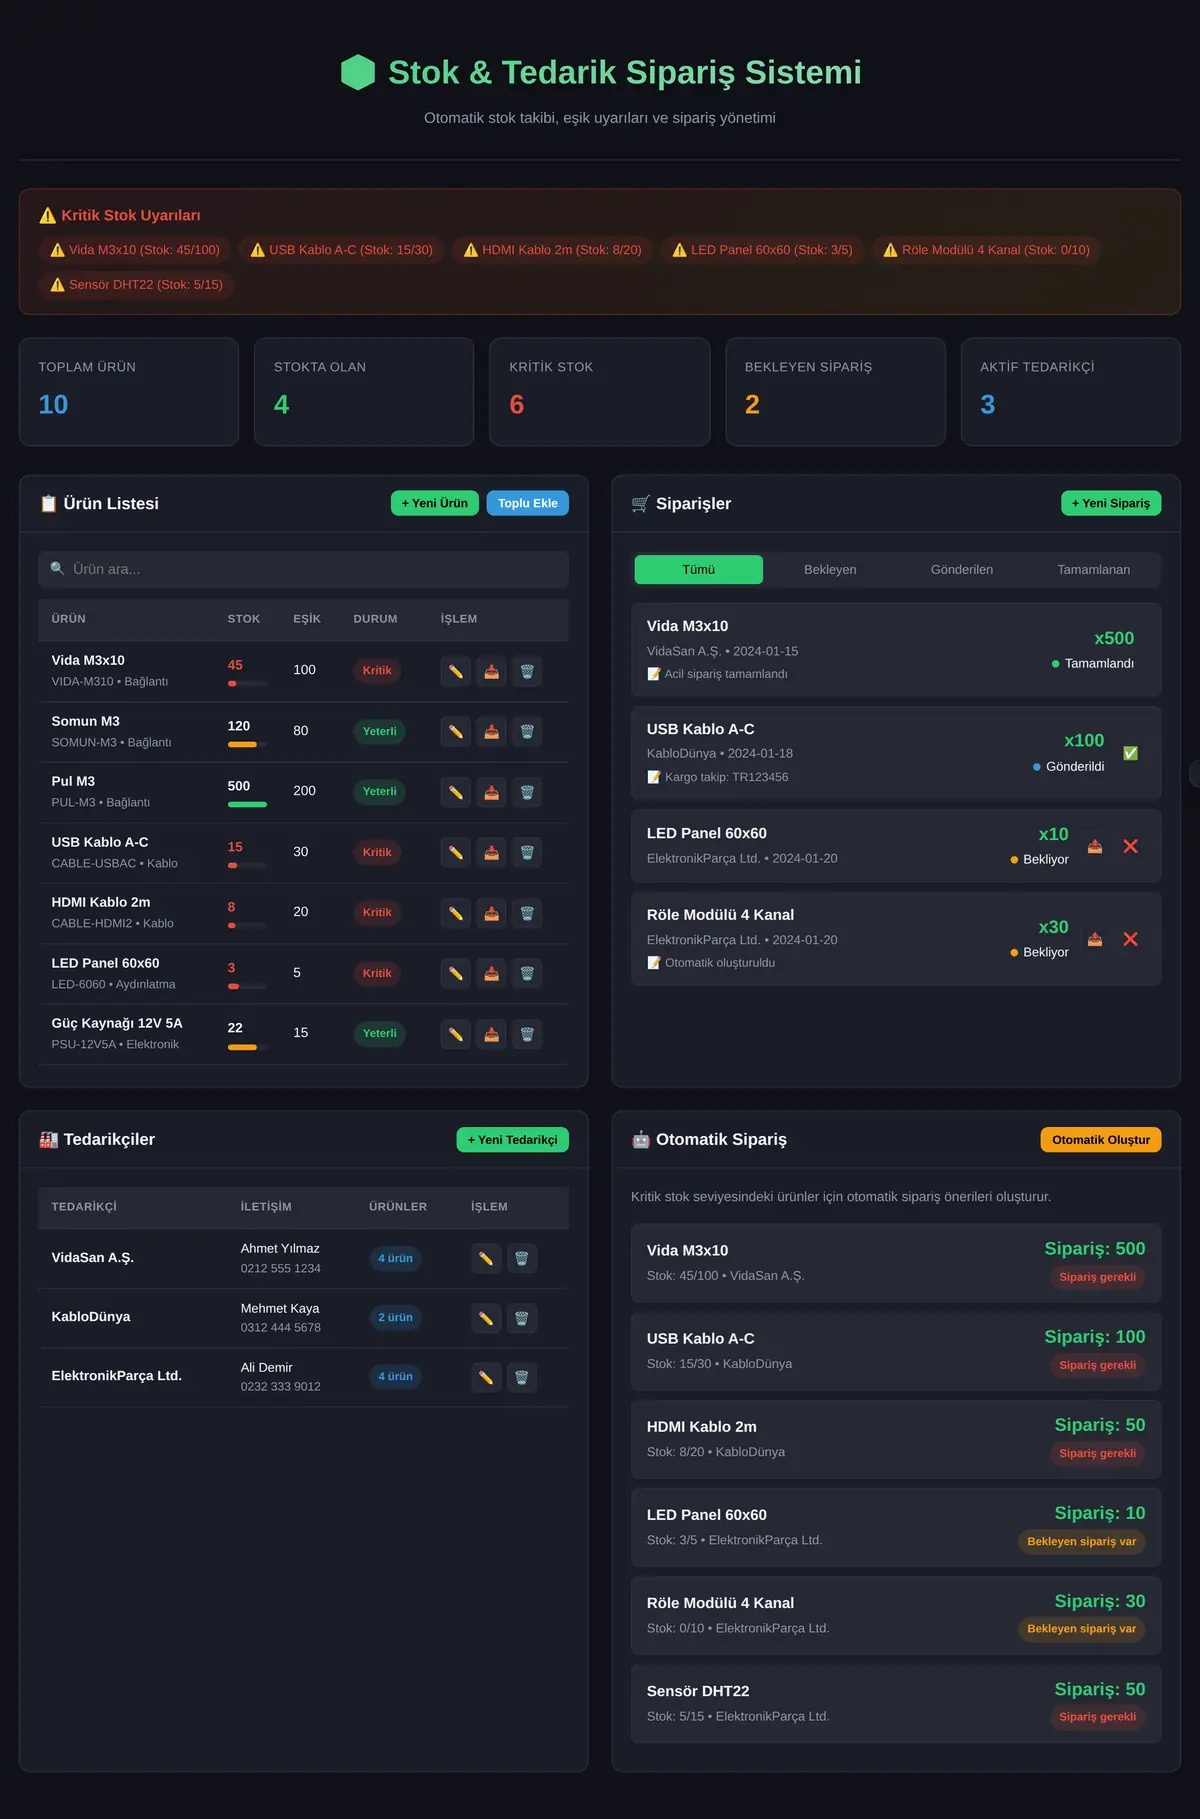Image resolution: width=1200 pixels, height=1819 pixels.
Task: Mark USB Kablo A-C order as completed
Action: point(1130,753)
